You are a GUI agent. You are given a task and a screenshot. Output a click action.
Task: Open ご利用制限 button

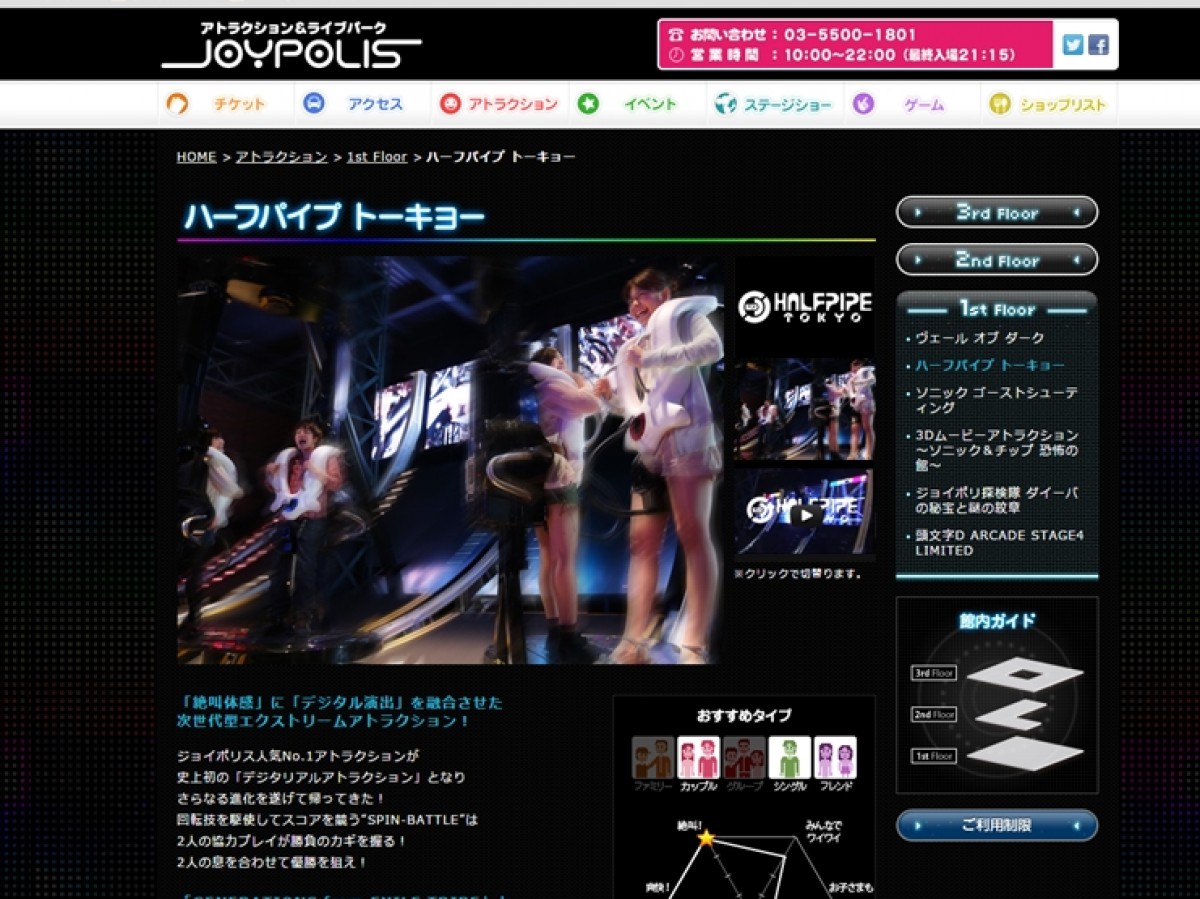997,826
